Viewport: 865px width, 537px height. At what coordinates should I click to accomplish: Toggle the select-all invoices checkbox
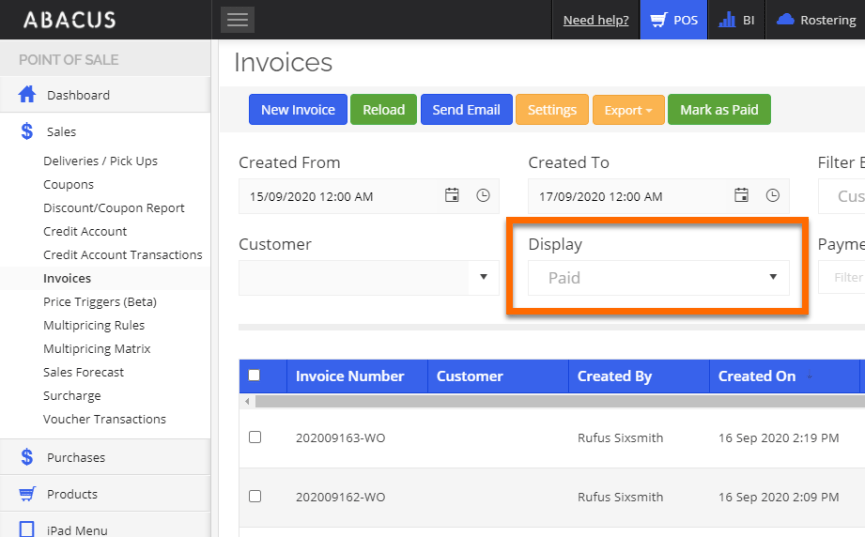pyautogui.click(x=254, y=376)
